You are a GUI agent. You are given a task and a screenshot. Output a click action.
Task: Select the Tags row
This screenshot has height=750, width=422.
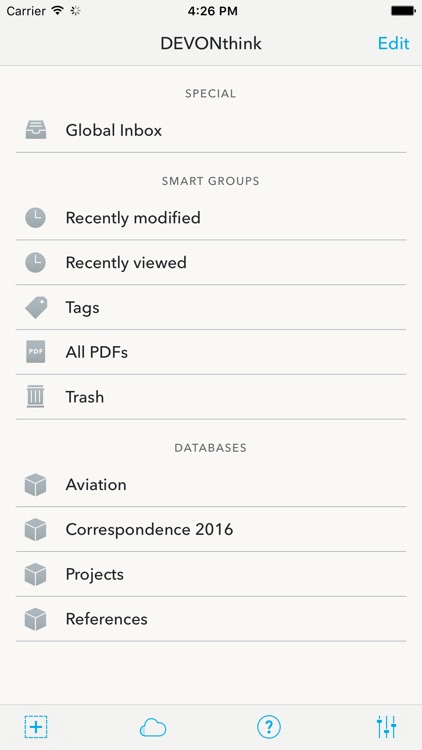(x=211, y=307)
